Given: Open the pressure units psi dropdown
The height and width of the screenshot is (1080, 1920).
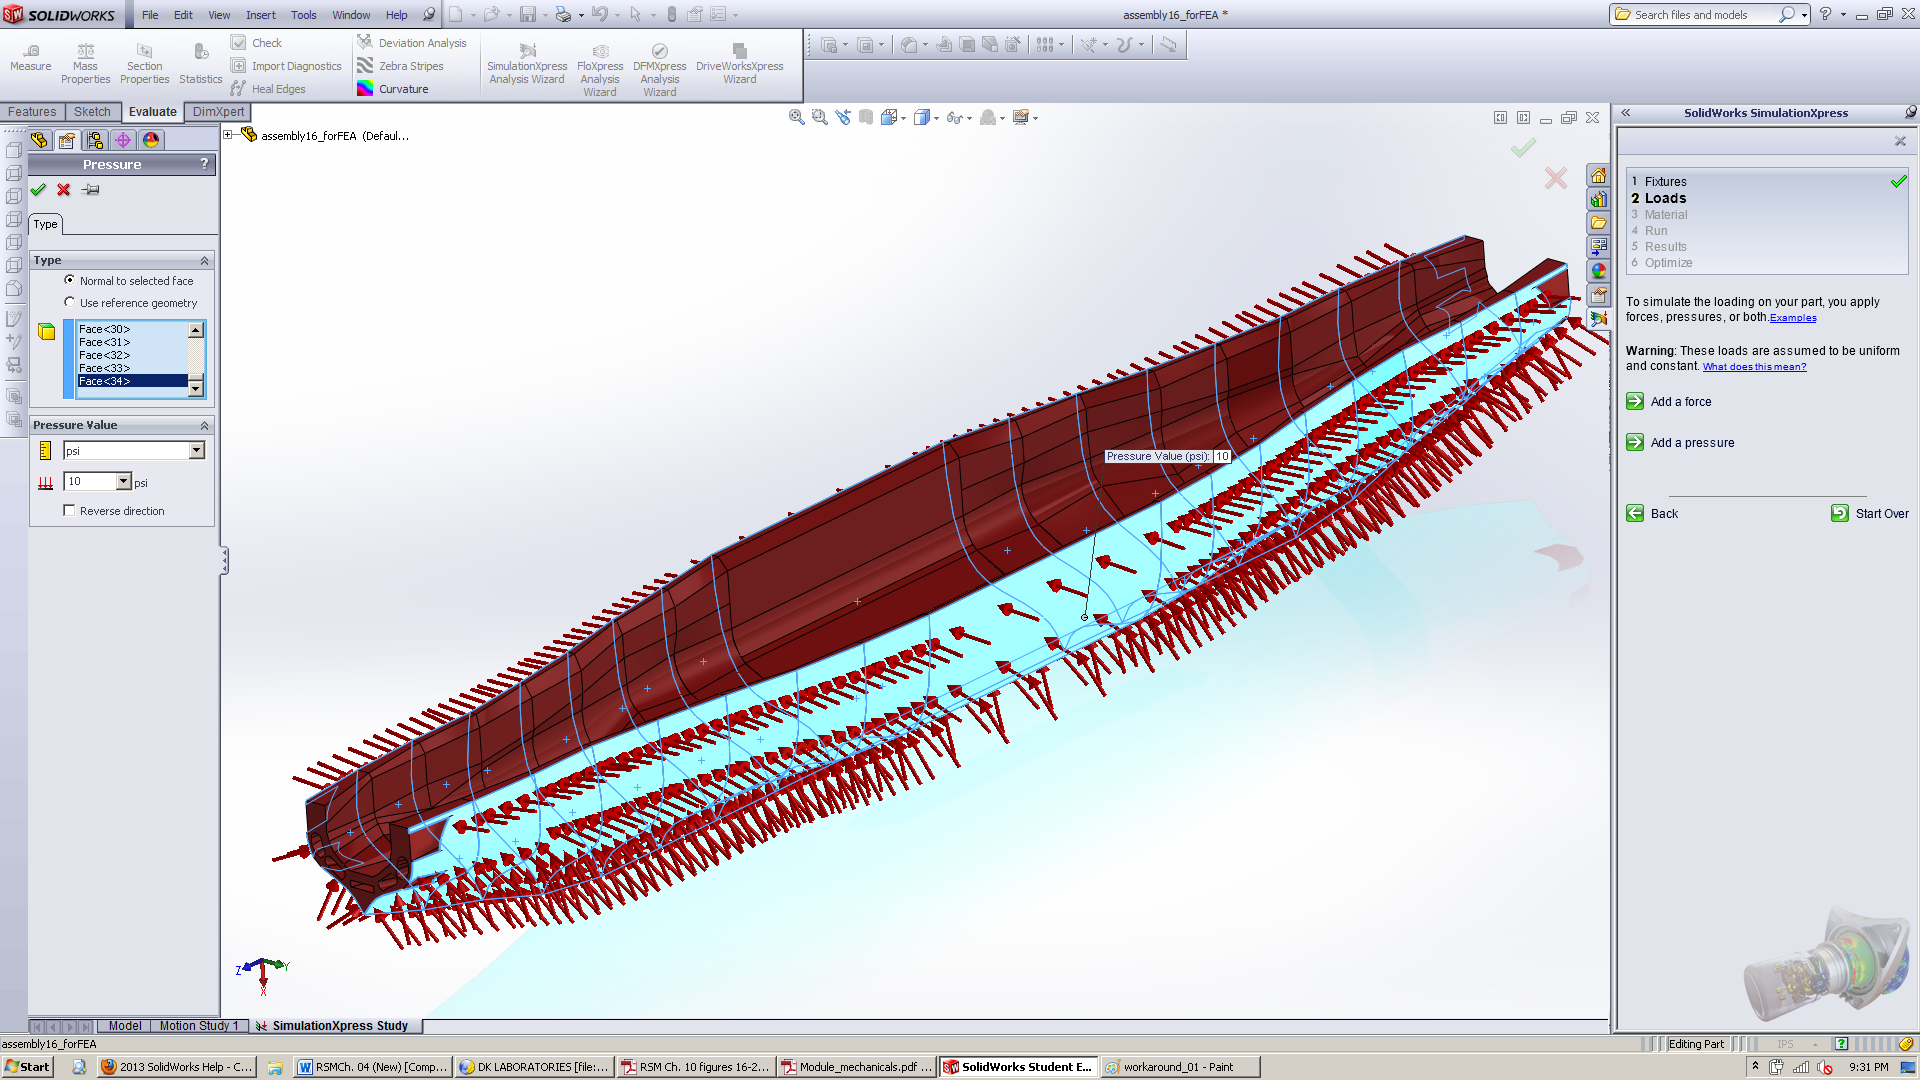Looking at the screenshot, I should click(x=197, y=451).
